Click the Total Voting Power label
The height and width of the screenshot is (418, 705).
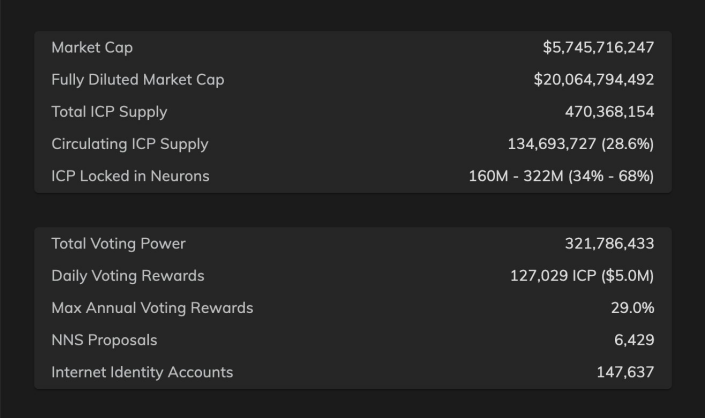click(118, 244)
